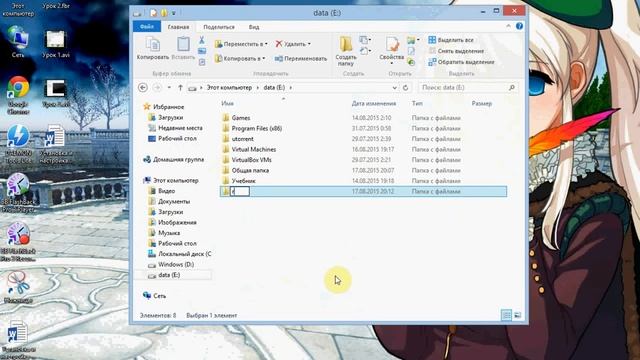Select Этот компьютер in navigation pane
Screen dimensions: 640x360
tap(176, 180)
